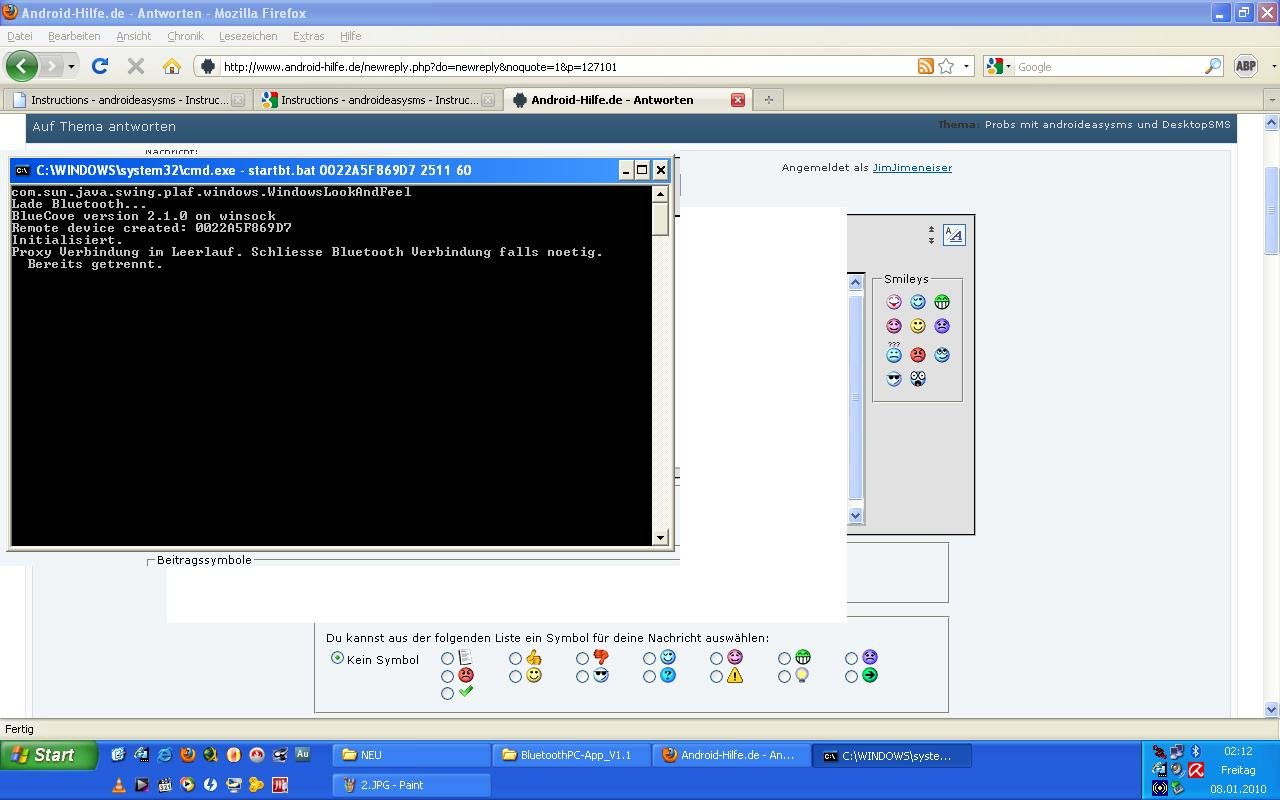Open the Ansicht menu

[x=134, y=36]
